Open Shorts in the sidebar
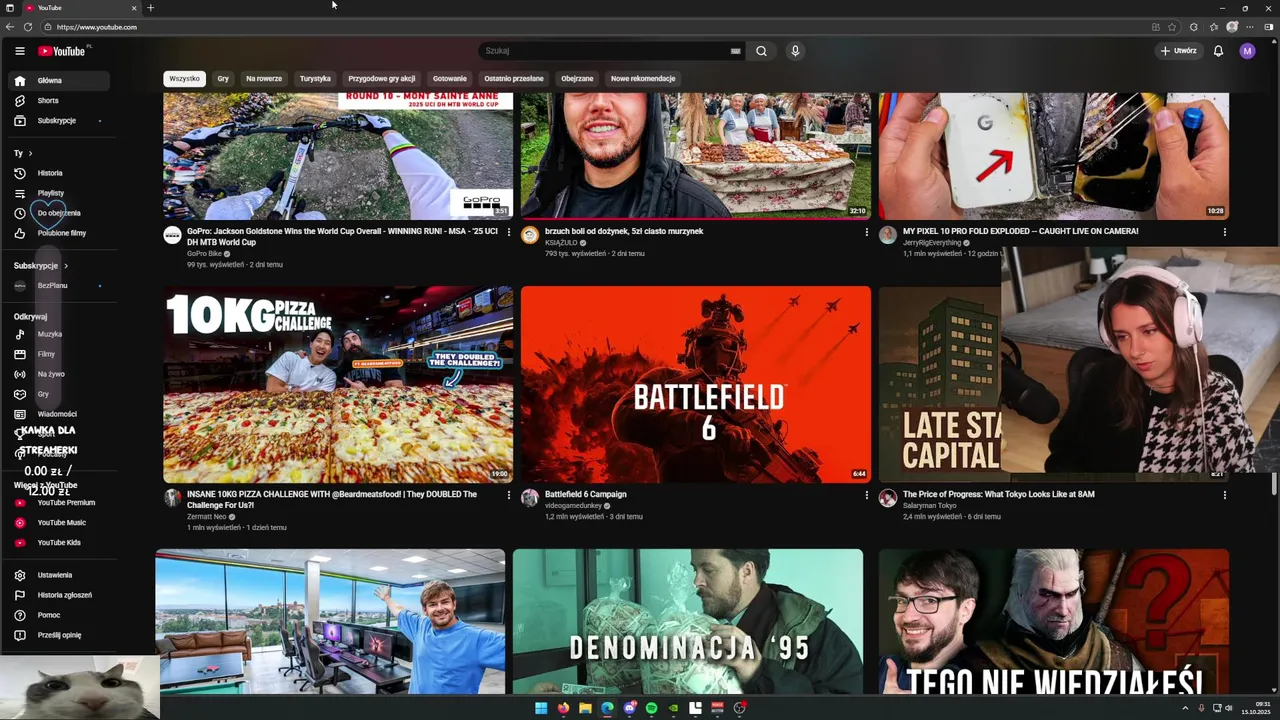Viewport: 1280px width, 720px height. 59,101
